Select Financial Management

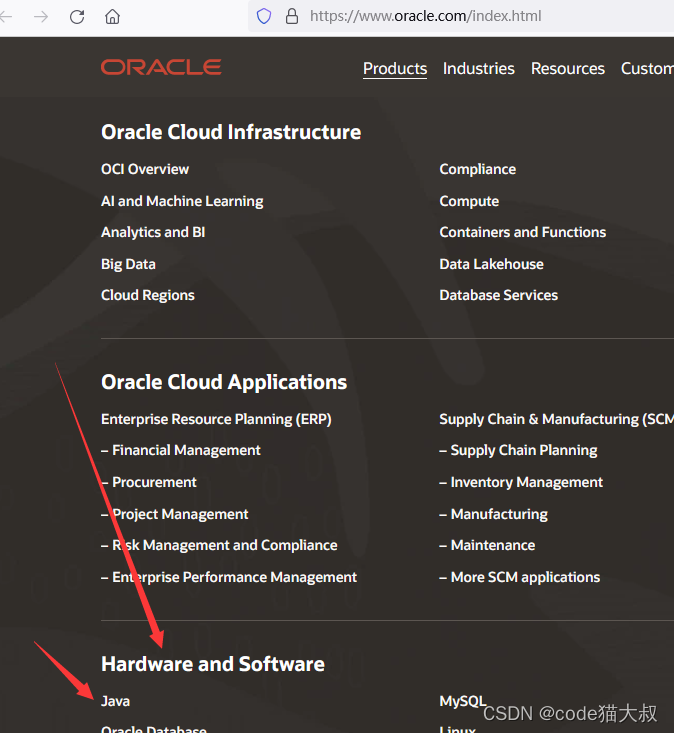(181, 450)
